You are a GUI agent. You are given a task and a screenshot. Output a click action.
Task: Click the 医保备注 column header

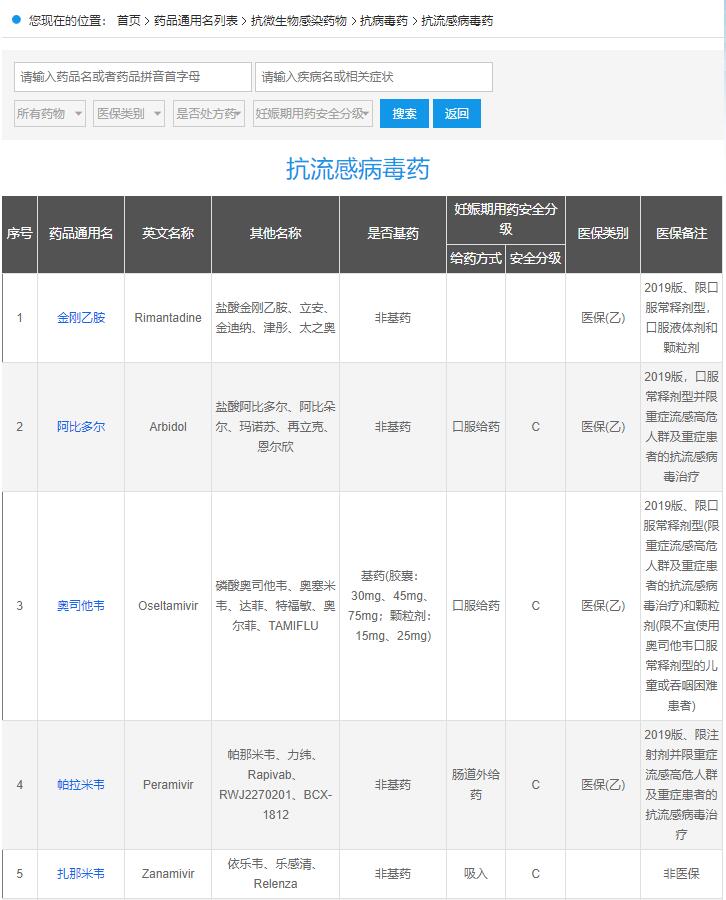coord(682,234)
